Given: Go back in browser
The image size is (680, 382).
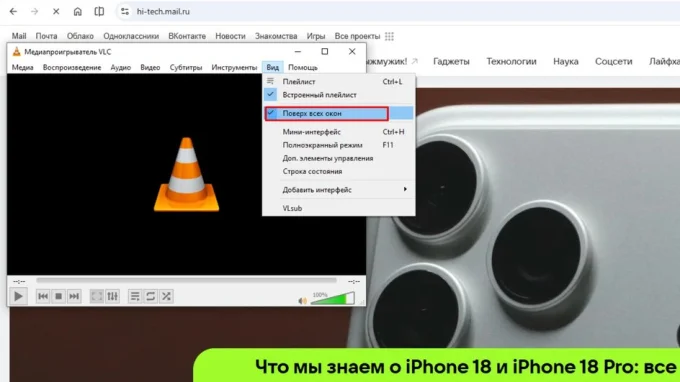Looking at the screenshot, I should click(x=13, y=12).
